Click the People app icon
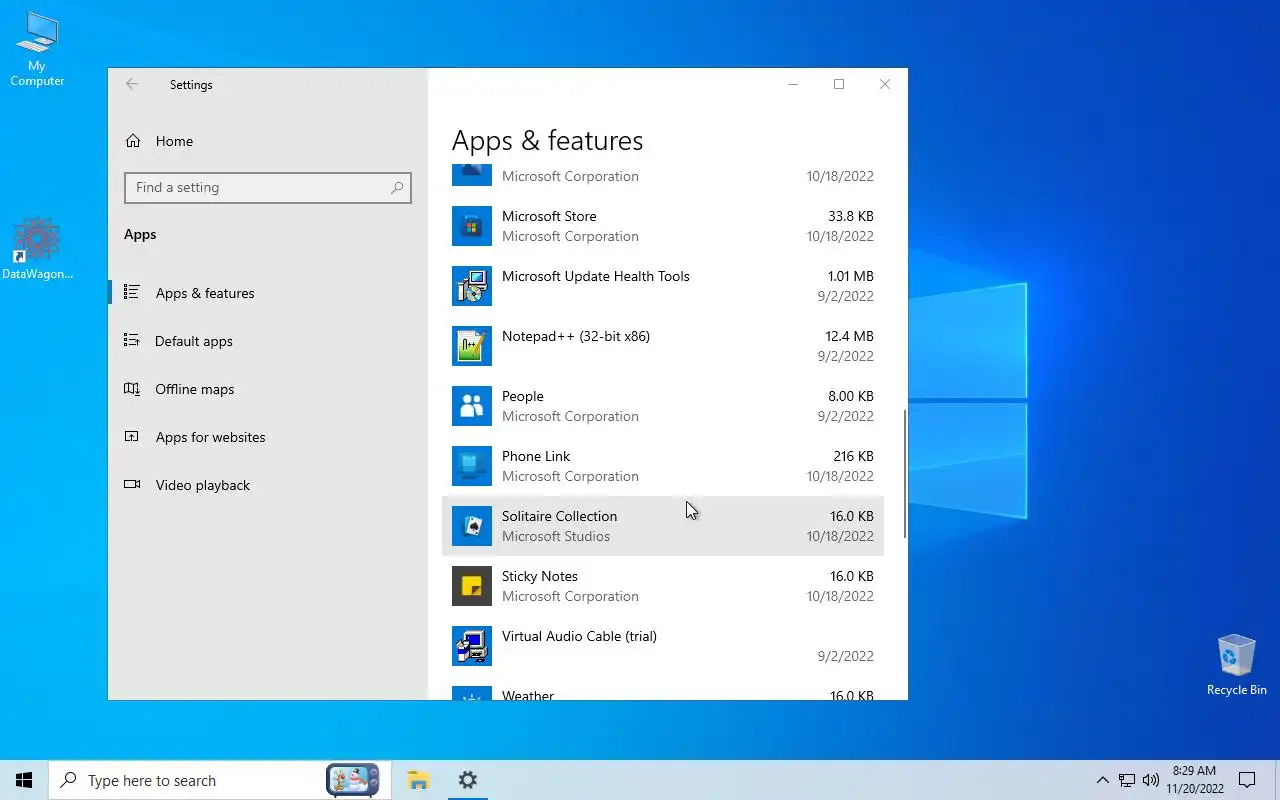Viewport: 1280px width, 800px height. click(x=472, y=406)
